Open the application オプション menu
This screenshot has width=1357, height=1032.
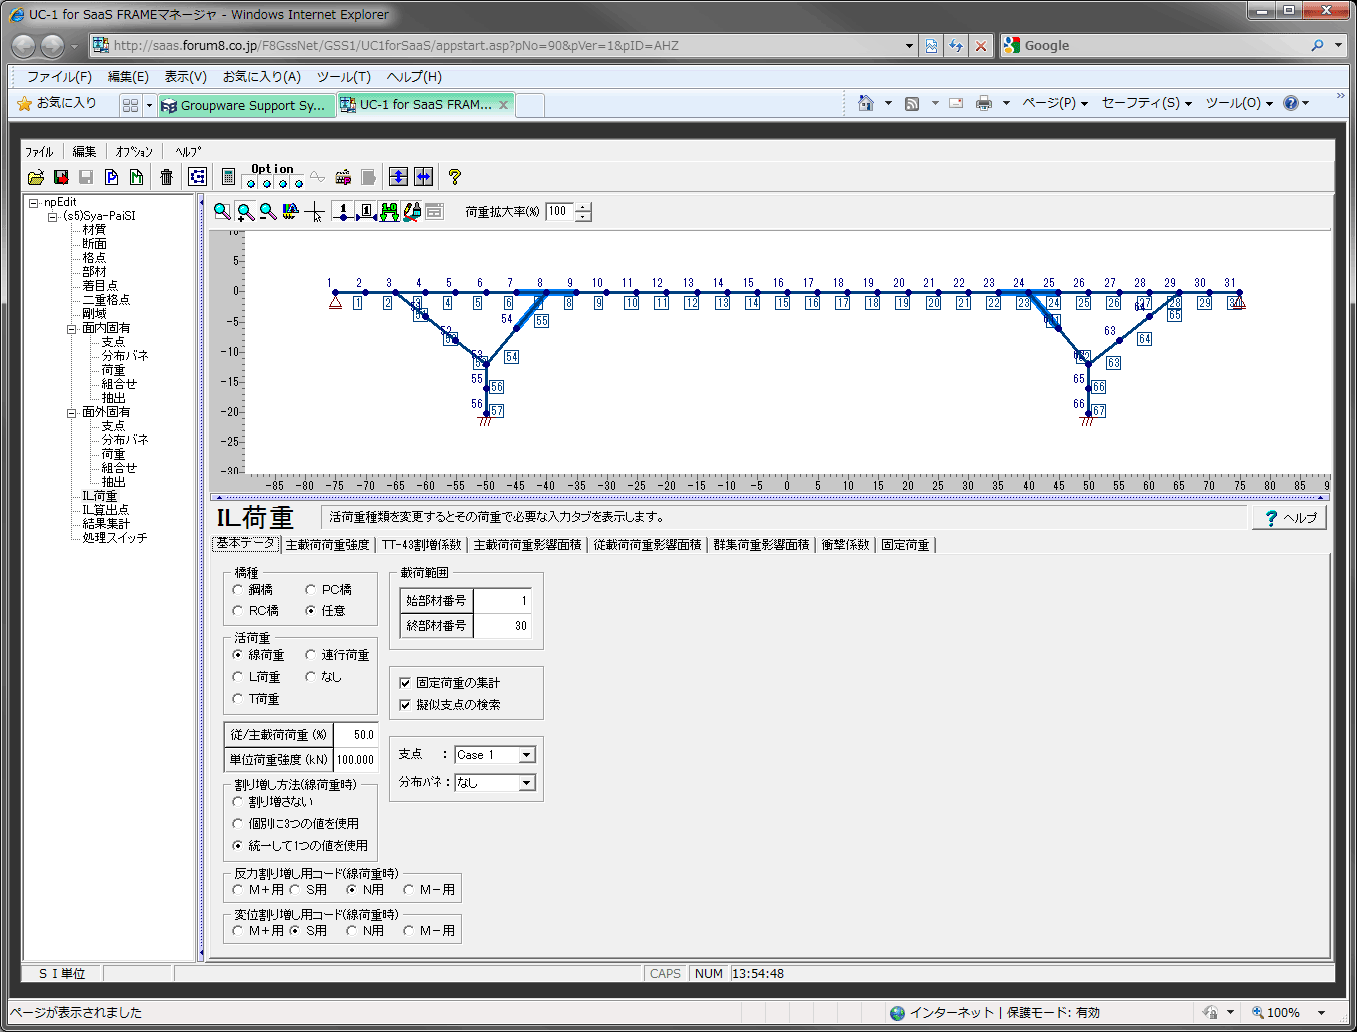click(134, 152)
